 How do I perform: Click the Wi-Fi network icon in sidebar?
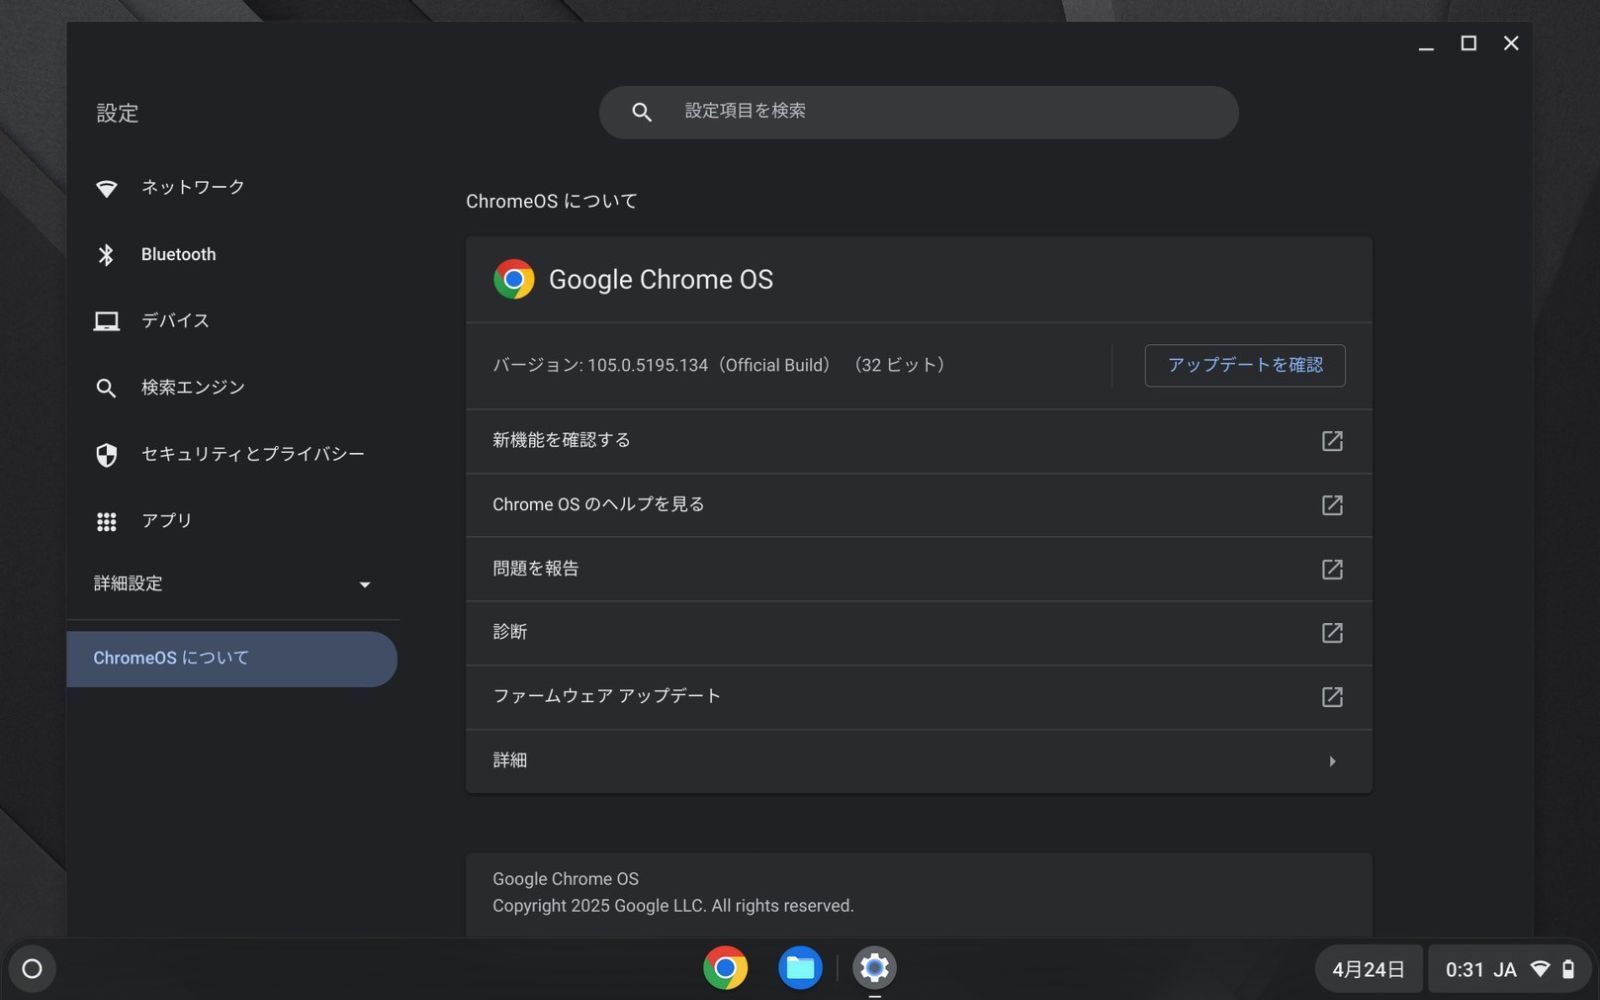[106, 188]
